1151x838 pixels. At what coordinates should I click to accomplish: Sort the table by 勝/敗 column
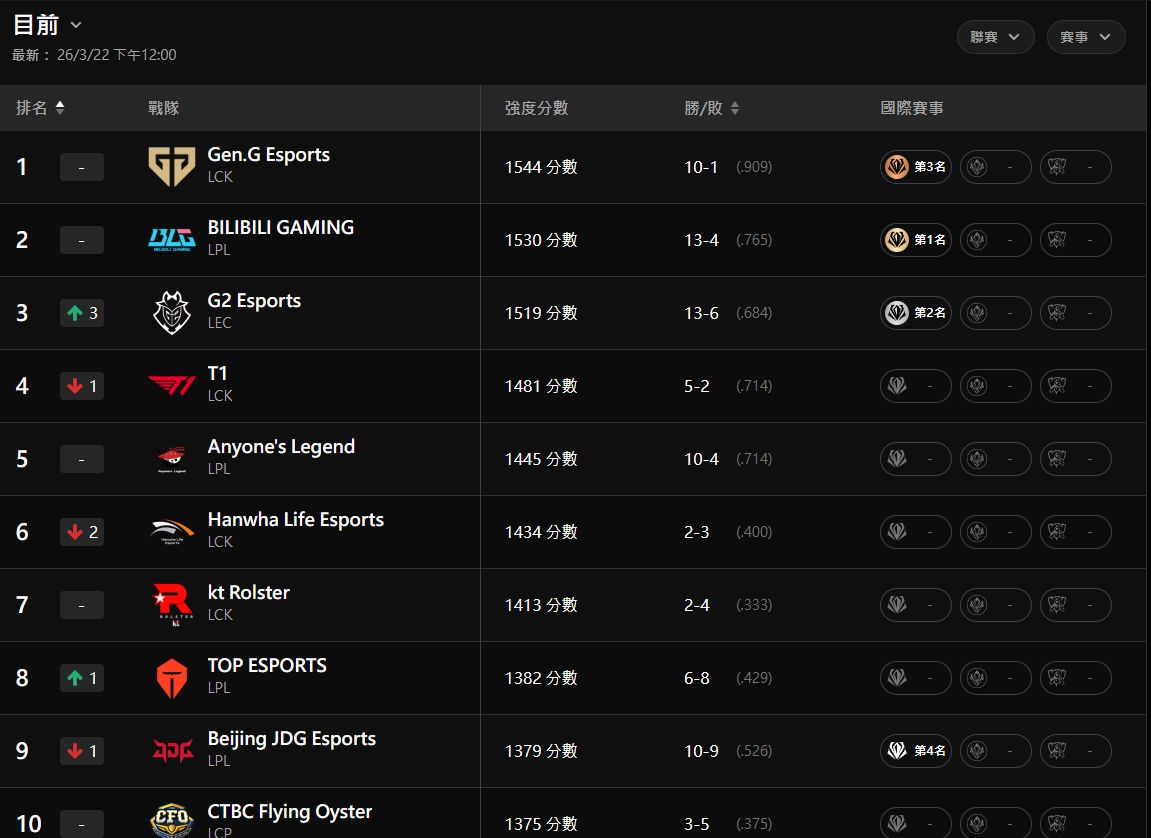click(712, 108)
